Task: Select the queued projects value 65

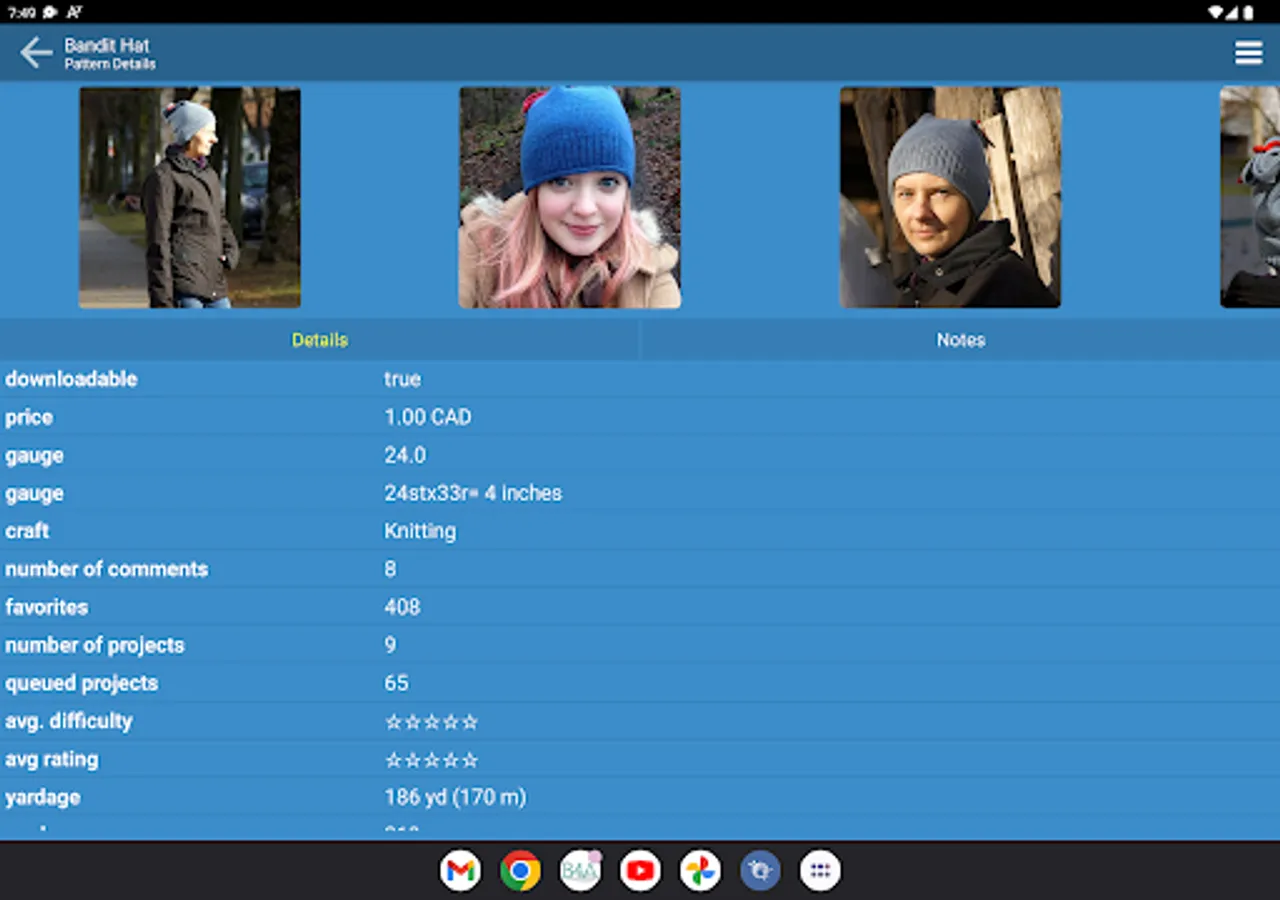Action: click(x=396, y=683)
